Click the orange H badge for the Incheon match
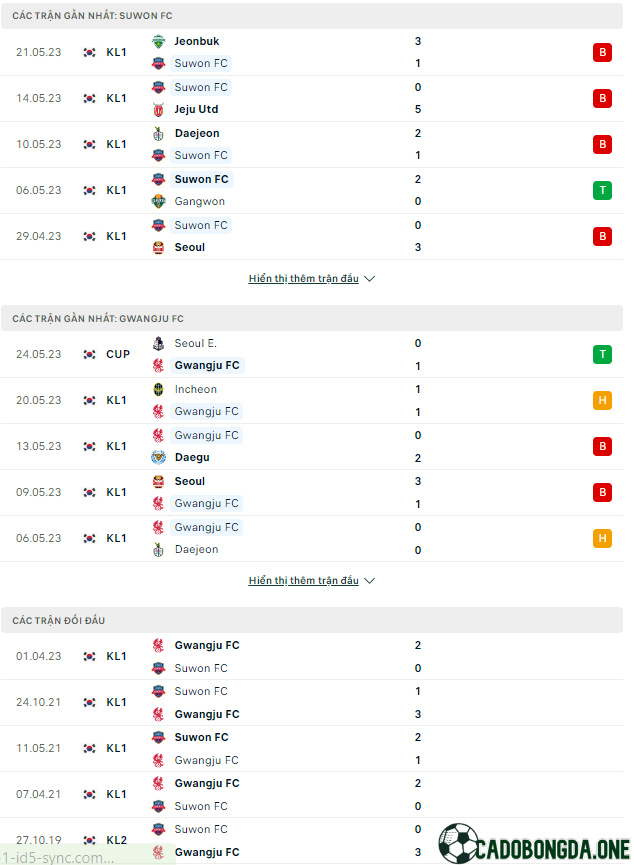The image size is (634, 865). pyautogui.click(x=603, y=400)
